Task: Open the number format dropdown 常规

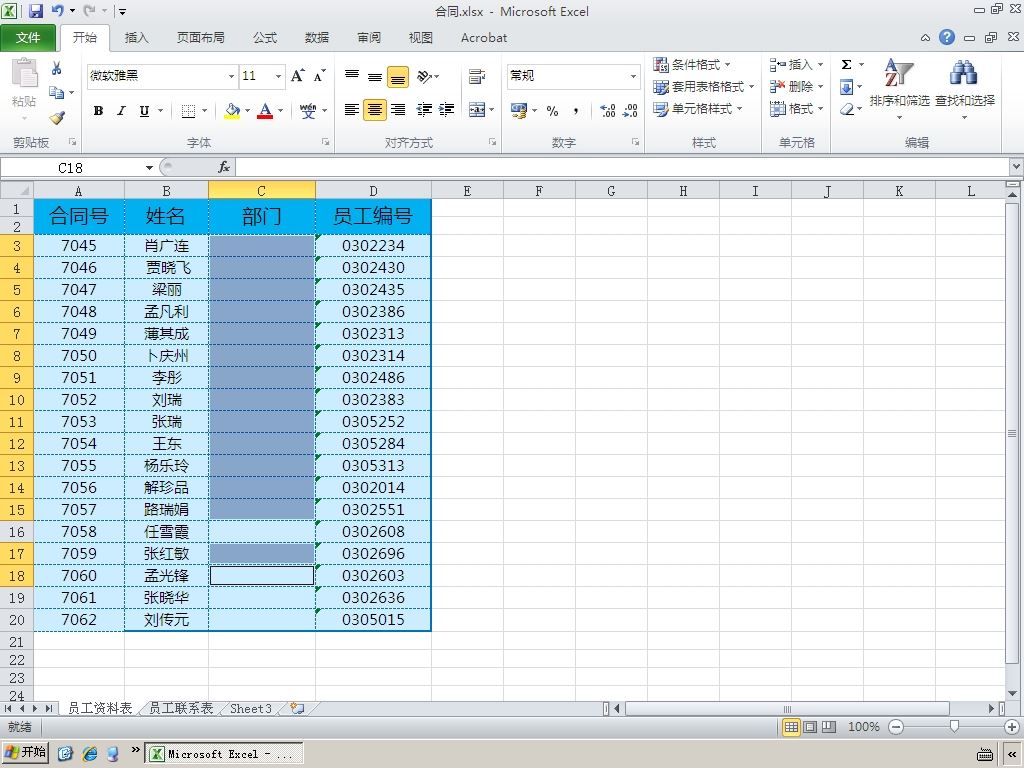Action: [633, 76]
